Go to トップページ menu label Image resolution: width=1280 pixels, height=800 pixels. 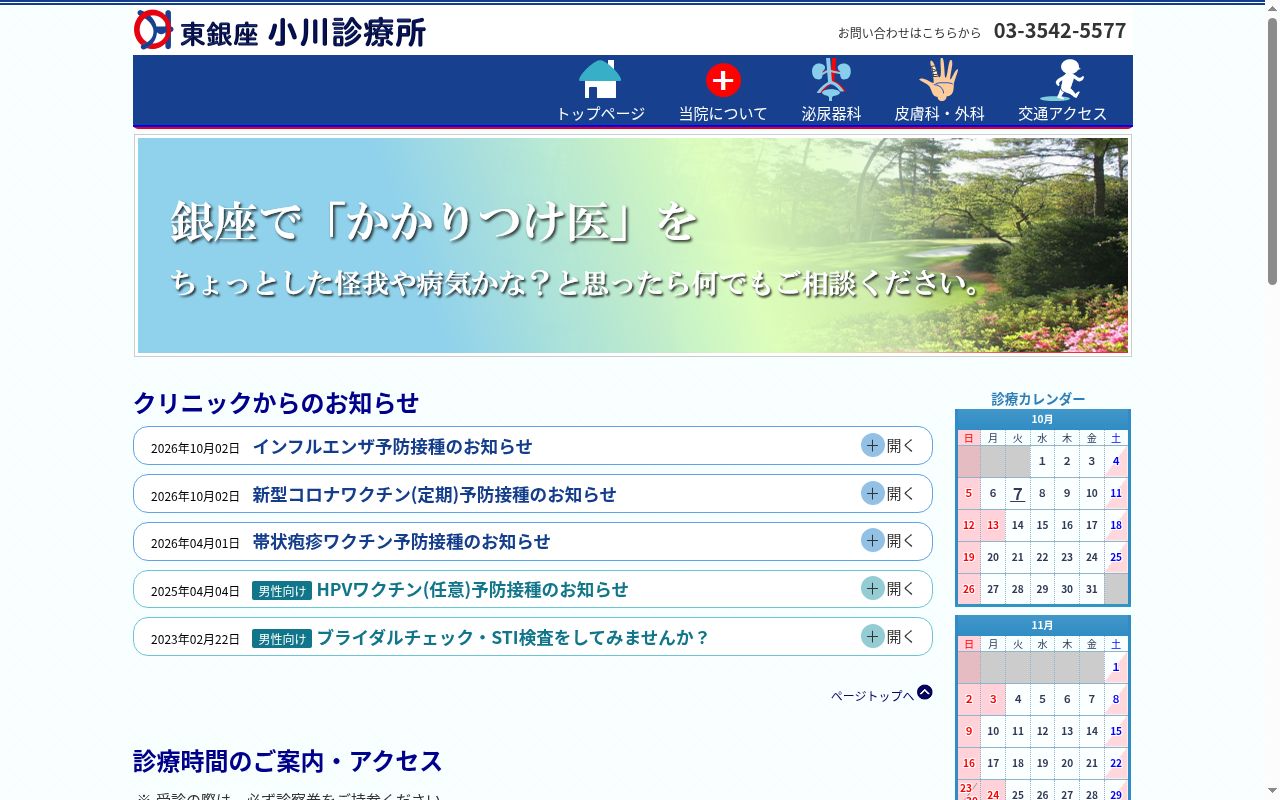click(600, 114)
